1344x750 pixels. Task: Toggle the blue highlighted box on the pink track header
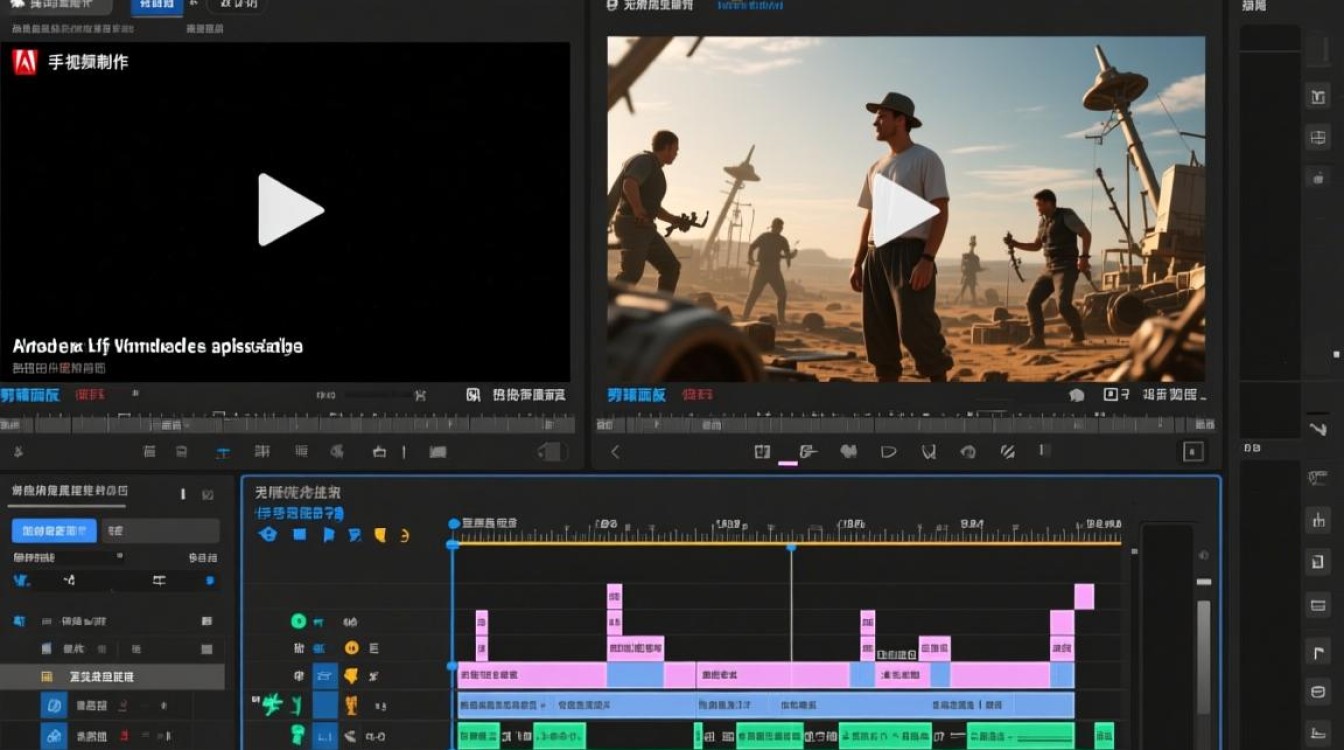coord(325,676)
